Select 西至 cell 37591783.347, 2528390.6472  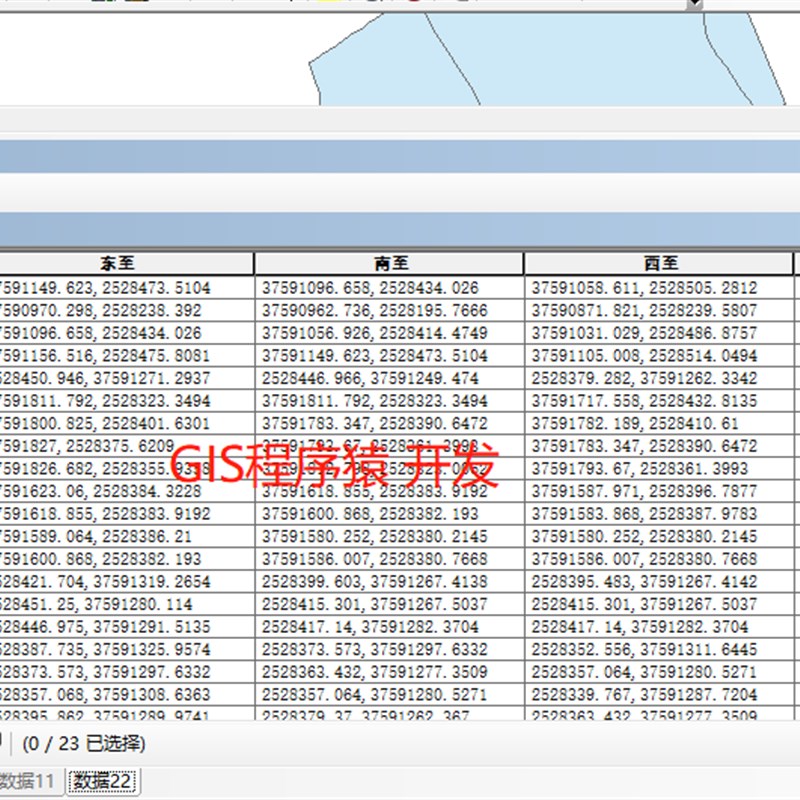(659, 446)
